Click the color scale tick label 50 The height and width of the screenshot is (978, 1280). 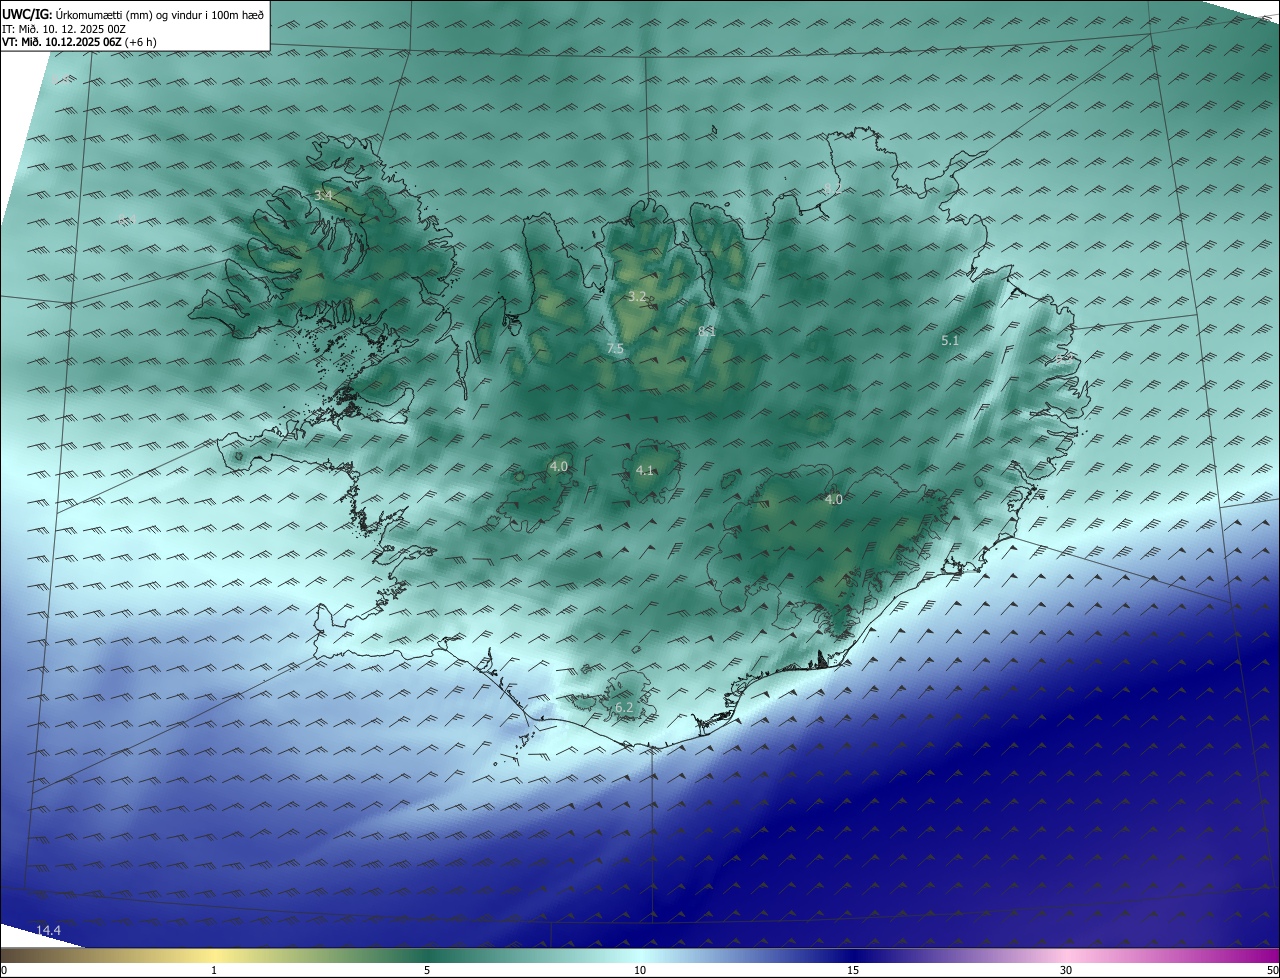point(1272,970)
